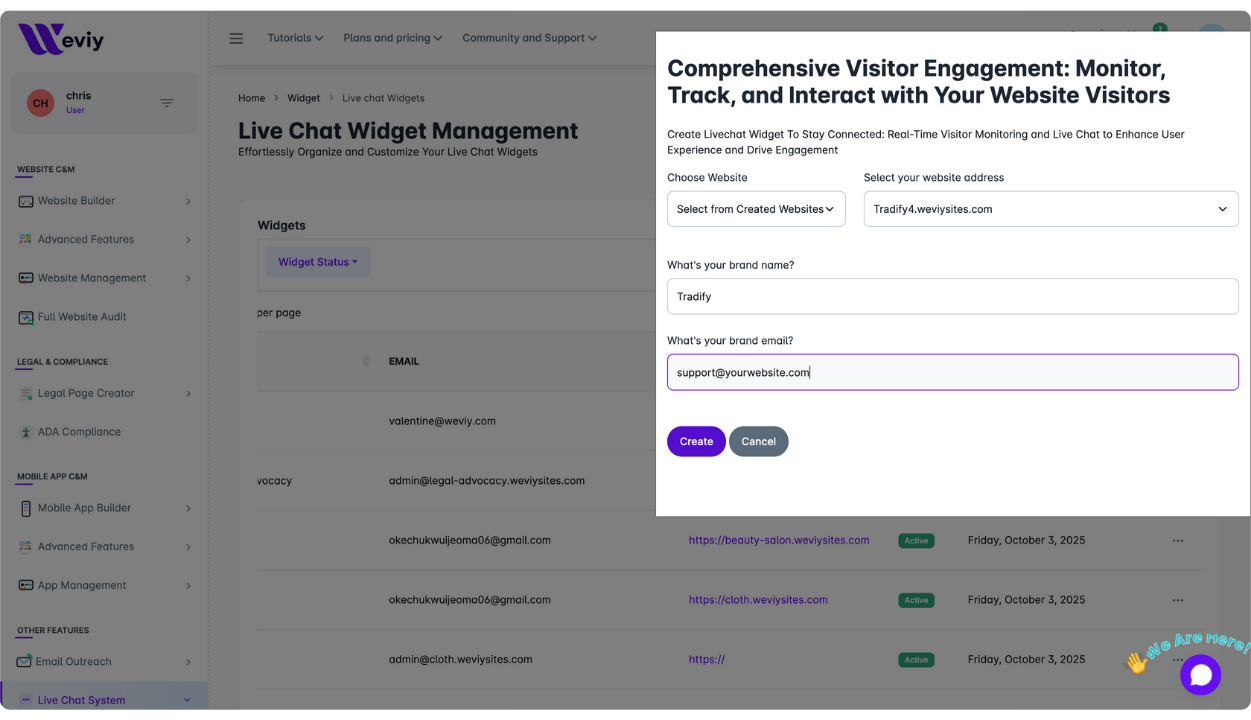
Task: Click the Cancel button
Action: (x=758, y=441)
